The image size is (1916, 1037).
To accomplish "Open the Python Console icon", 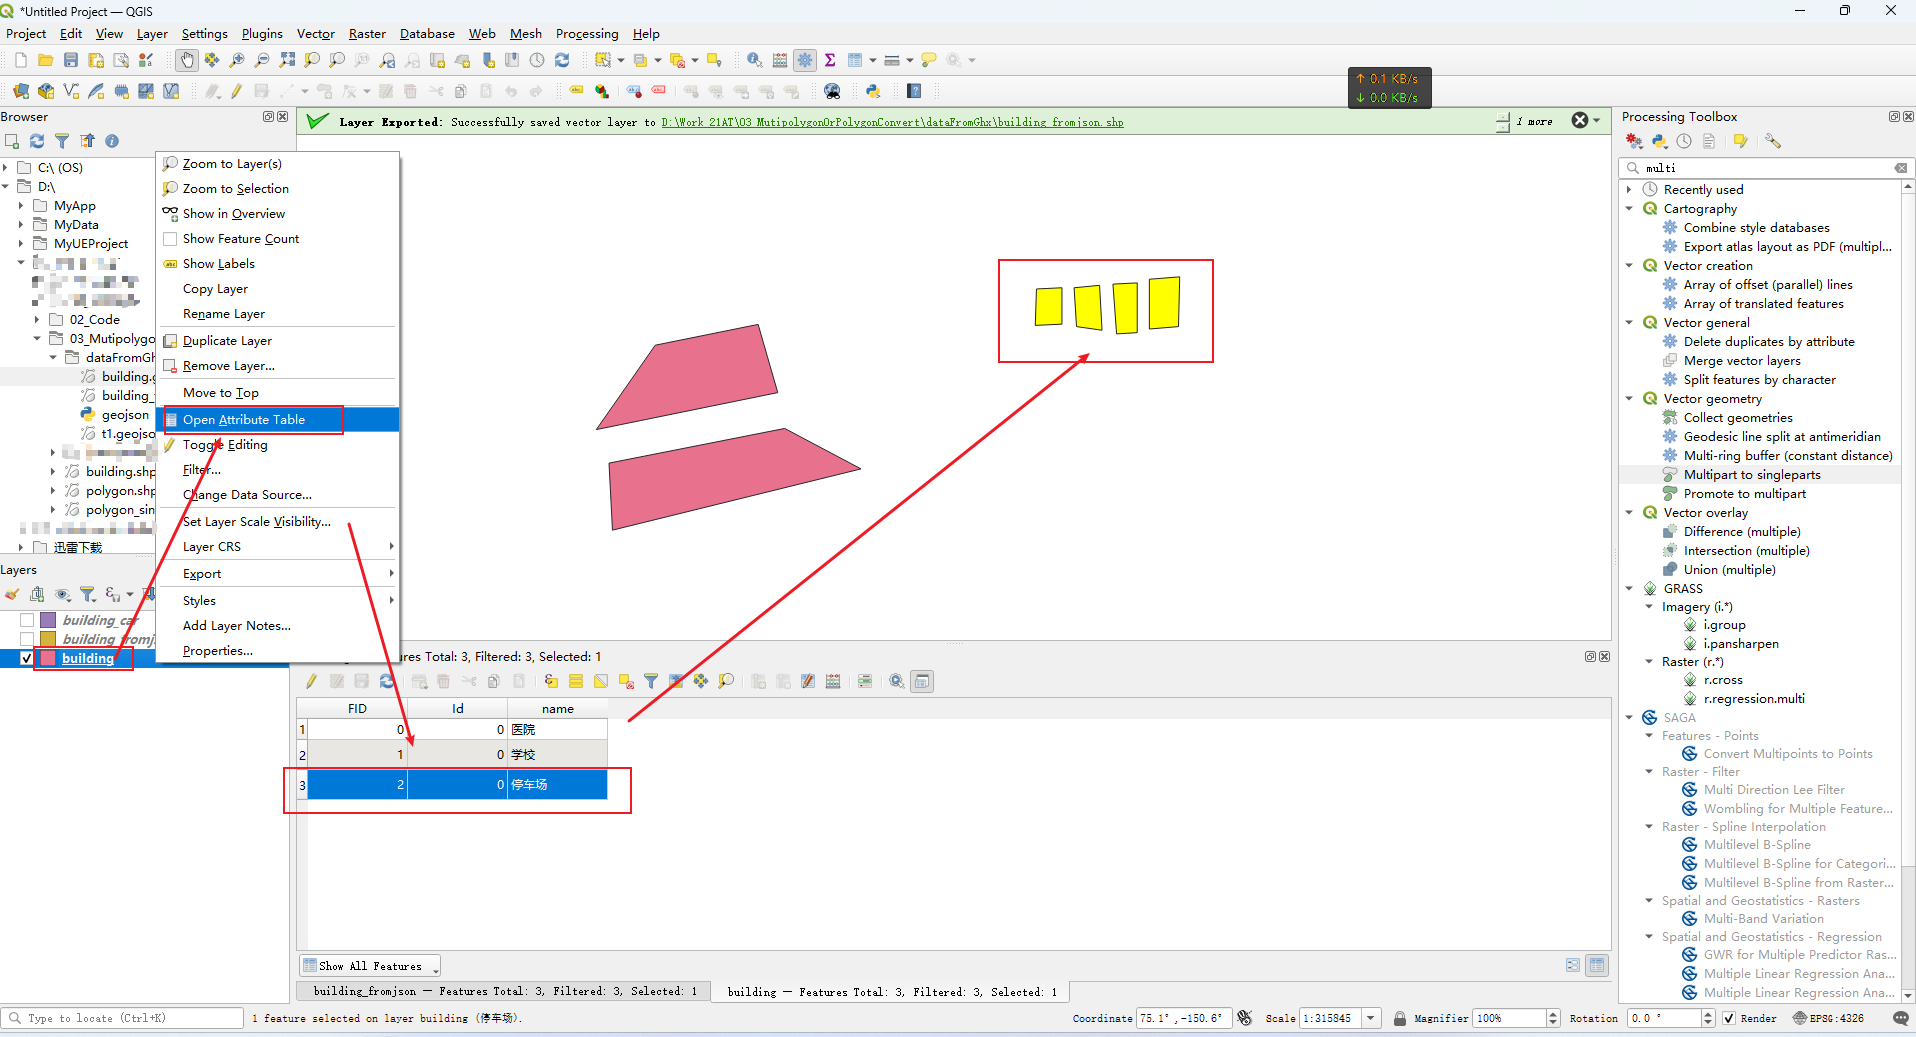I will coord(873,91).
